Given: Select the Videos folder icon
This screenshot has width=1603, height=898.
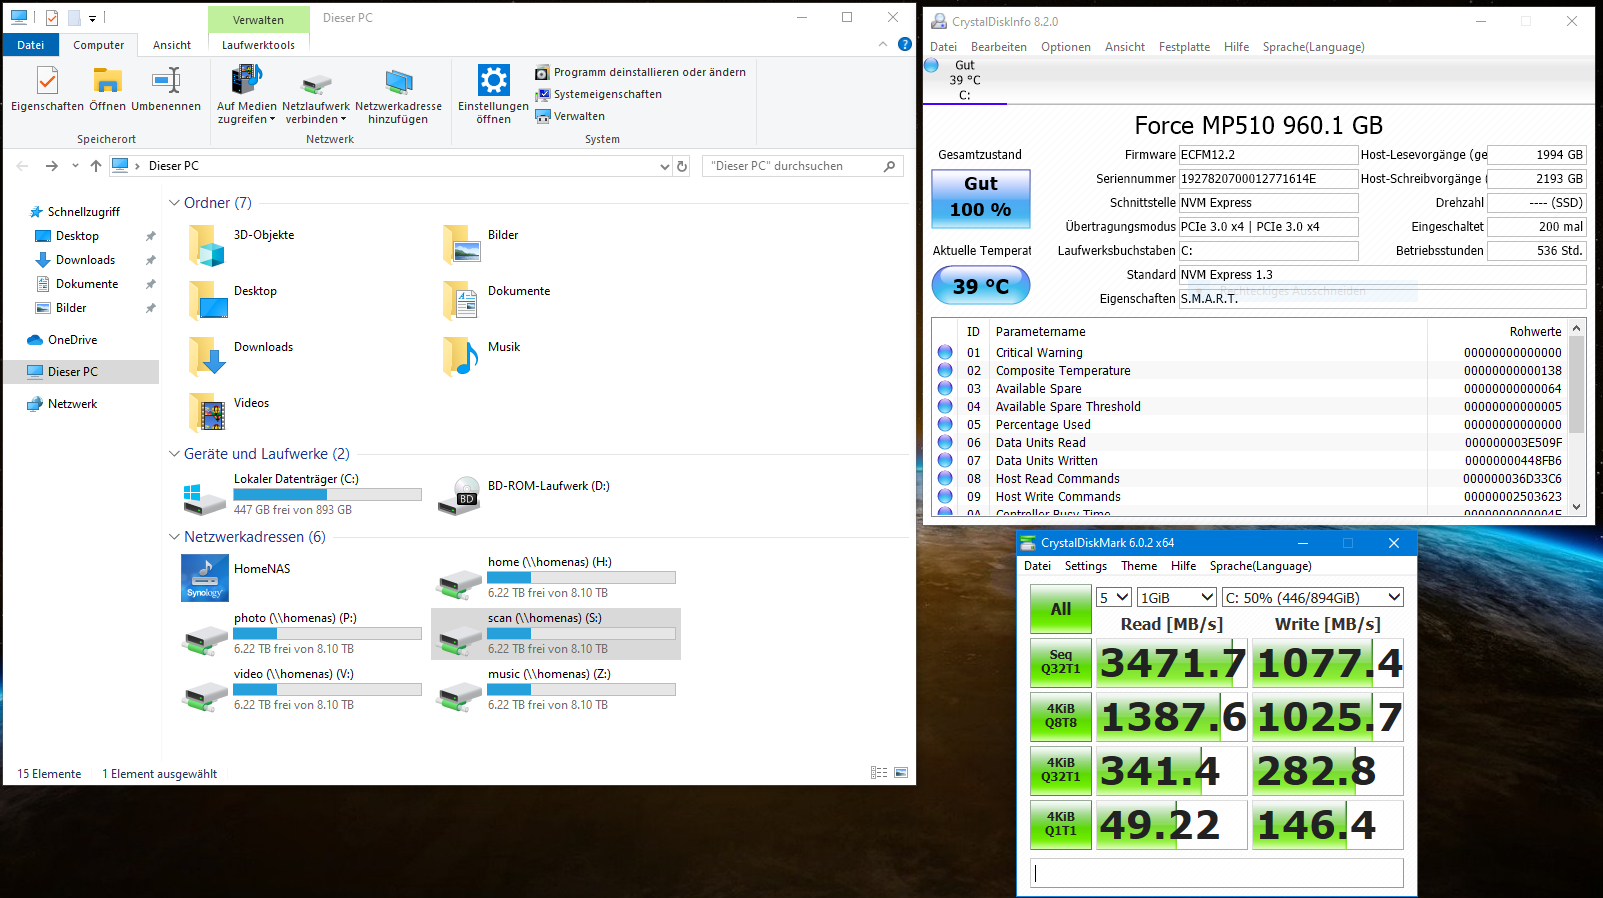Looking at the screenshot, I should tap(207, 412).
